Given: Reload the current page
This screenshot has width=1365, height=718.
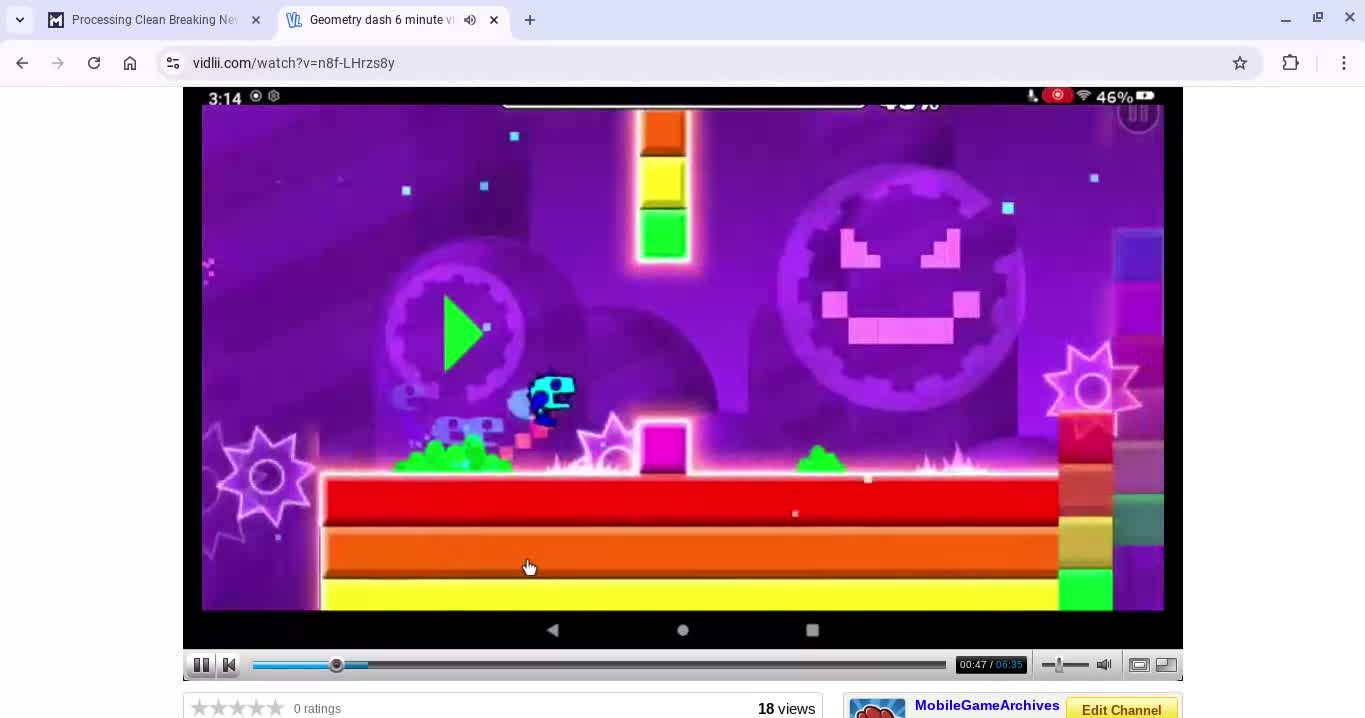Looking at the screenshot, I should point(94,63).
